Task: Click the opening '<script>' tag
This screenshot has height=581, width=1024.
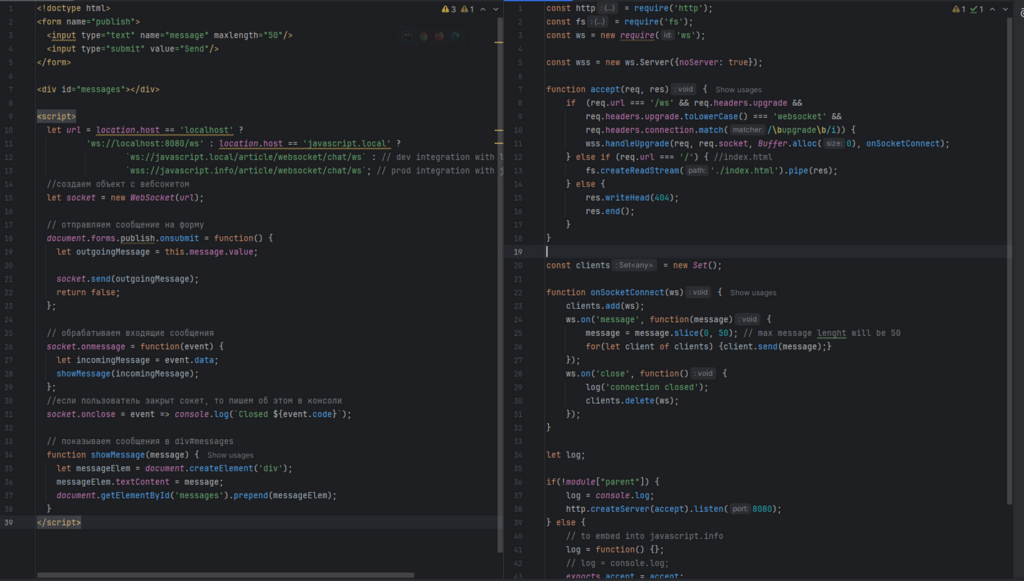Action: tap(56, 116)
